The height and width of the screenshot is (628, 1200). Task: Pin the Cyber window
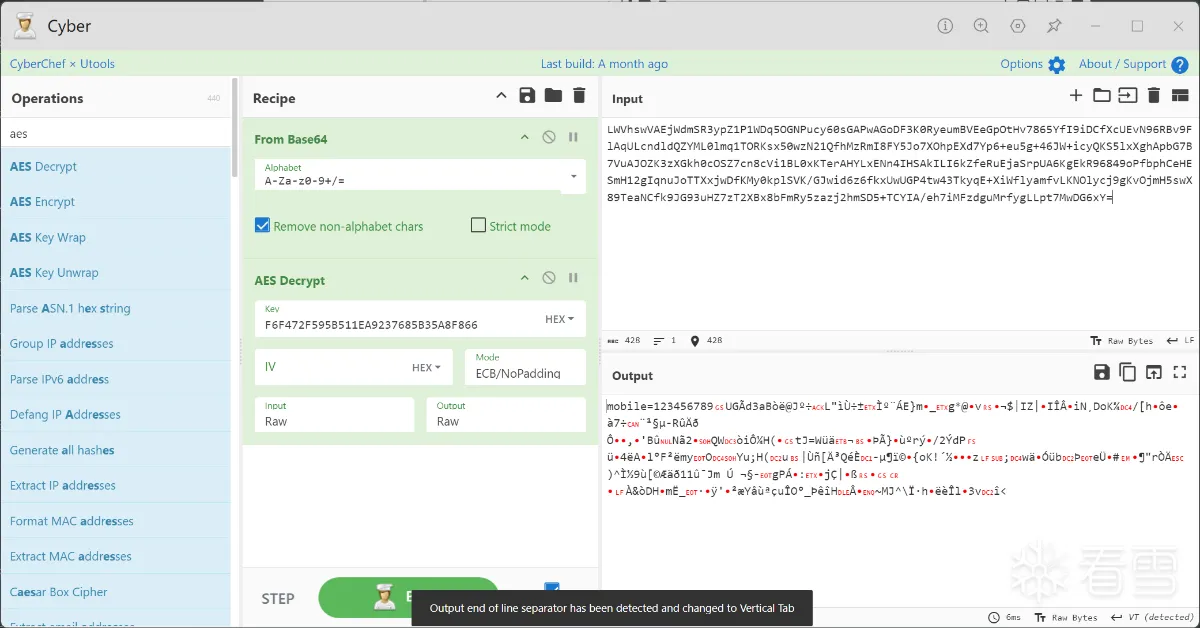1054,26
